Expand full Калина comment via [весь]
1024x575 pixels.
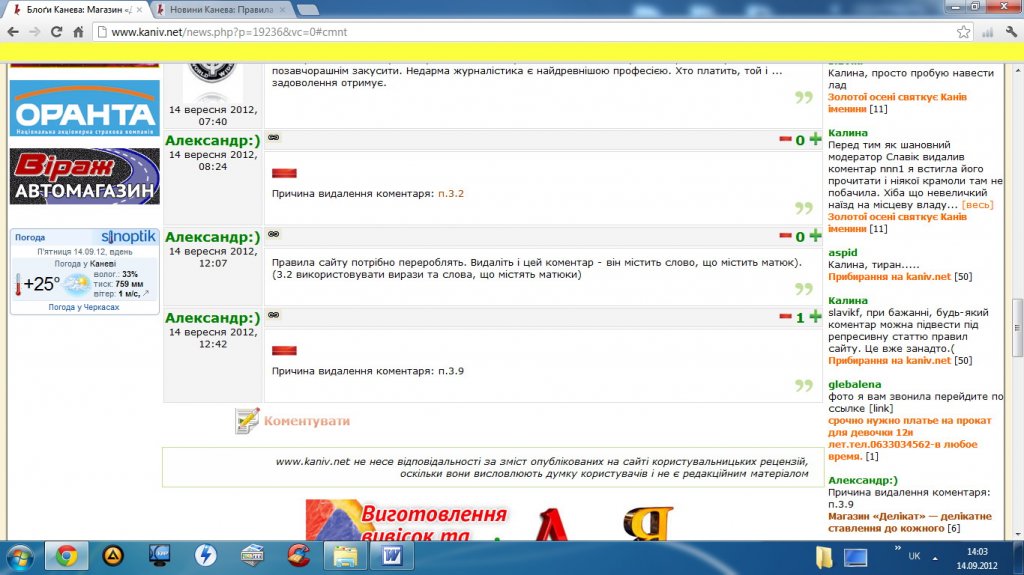pos(978,205)
